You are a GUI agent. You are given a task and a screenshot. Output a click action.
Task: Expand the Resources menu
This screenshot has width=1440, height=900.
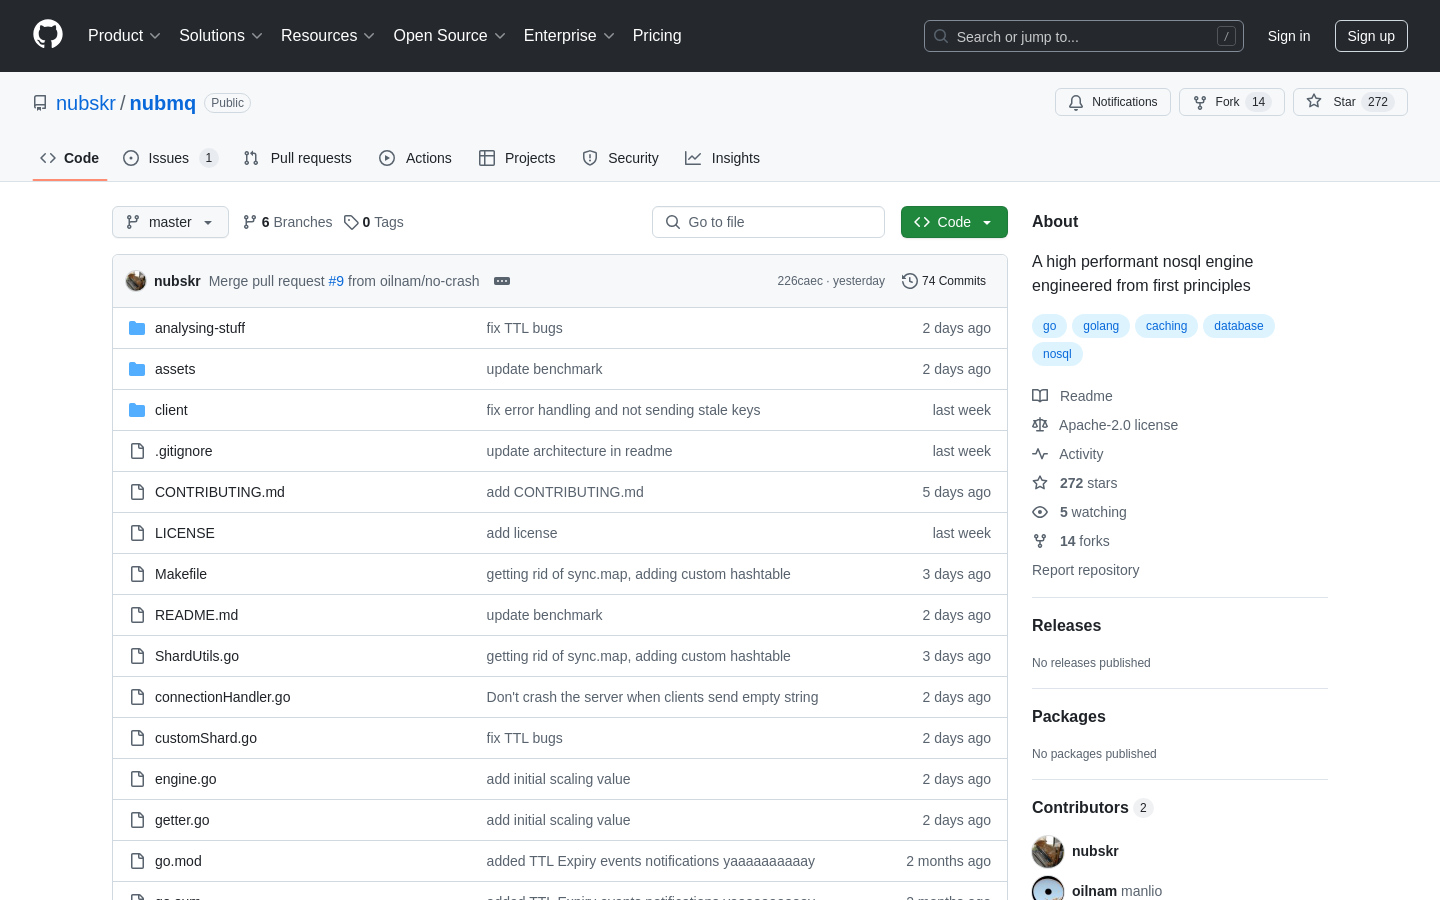coord(328,36)
